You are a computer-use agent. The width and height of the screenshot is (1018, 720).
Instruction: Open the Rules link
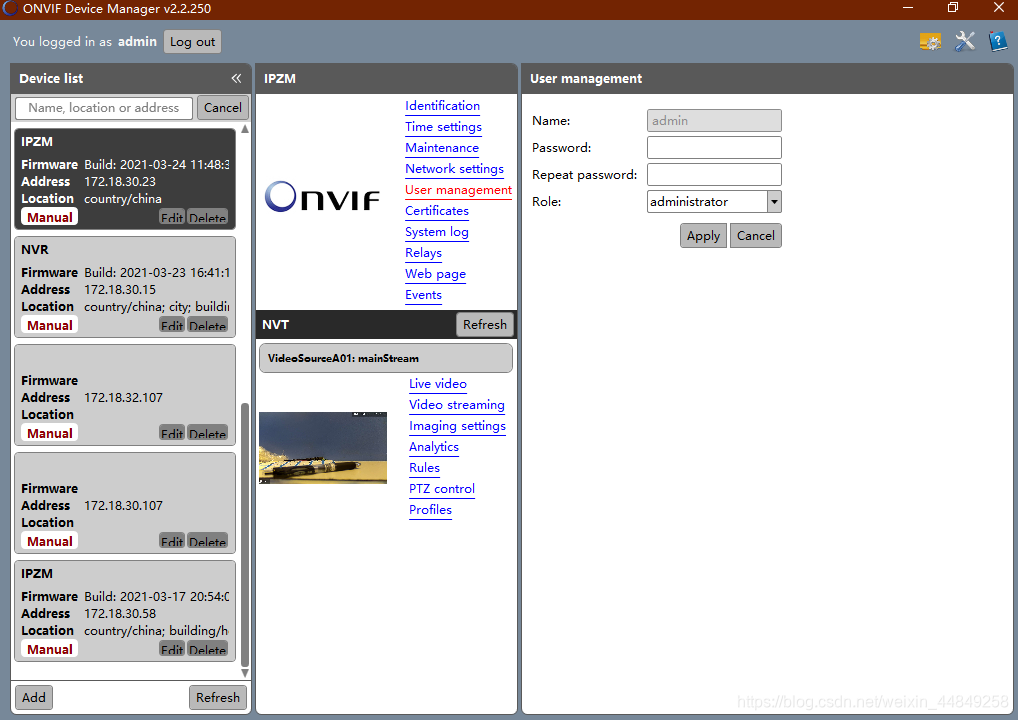425,467
